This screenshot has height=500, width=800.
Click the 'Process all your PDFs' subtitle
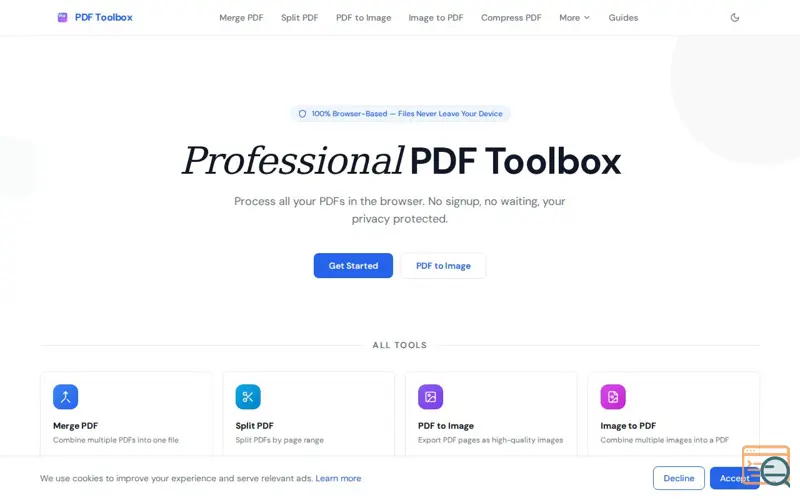point(399,210)
